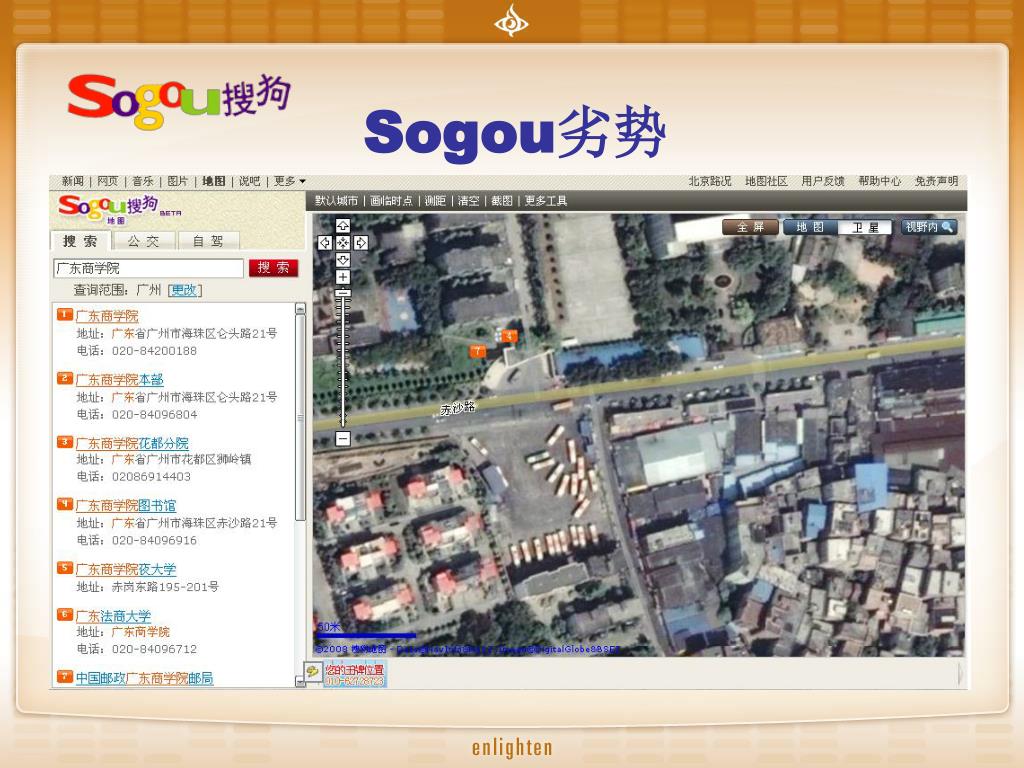Open the result 广东商学院花都分院
The height and width of the screenshot is (768, 1024).
click(x=132, y=443)
